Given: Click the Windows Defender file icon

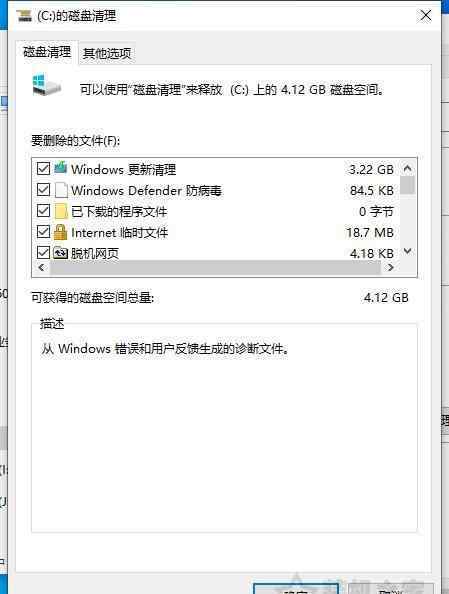Looking at the screenshot, I should [61, 190].
